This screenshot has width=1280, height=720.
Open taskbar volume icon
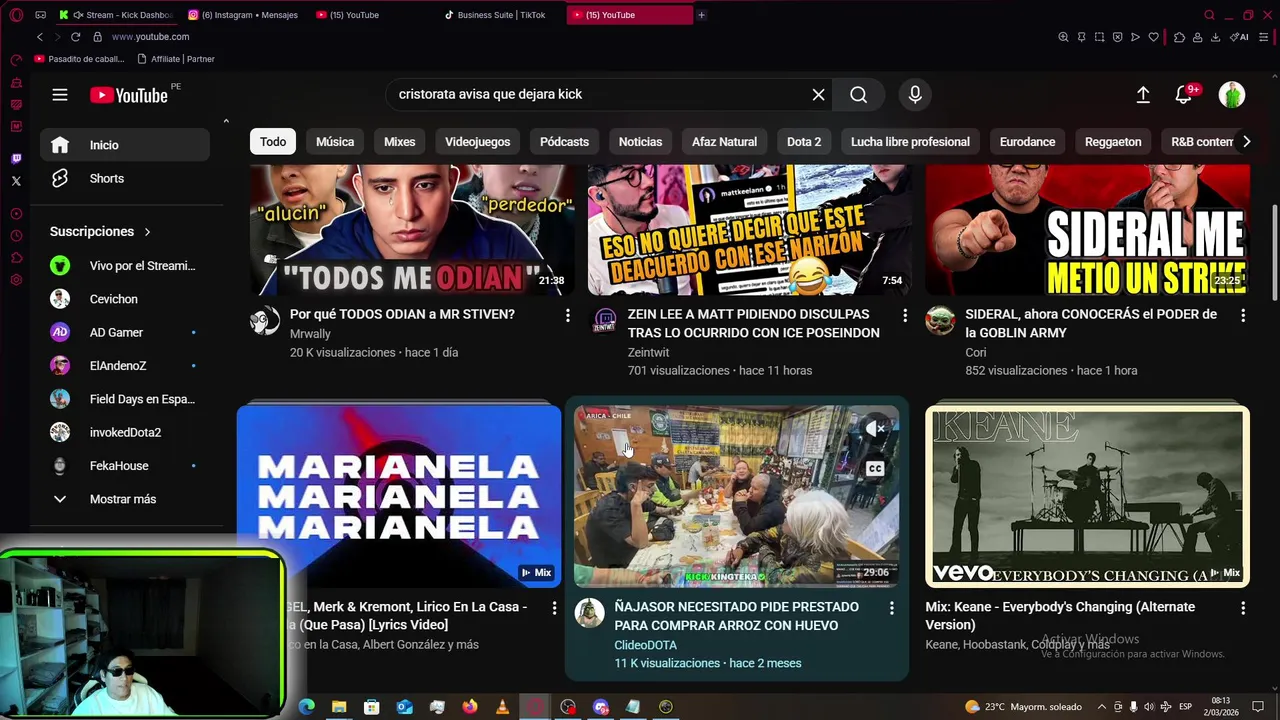point(1149,707)
